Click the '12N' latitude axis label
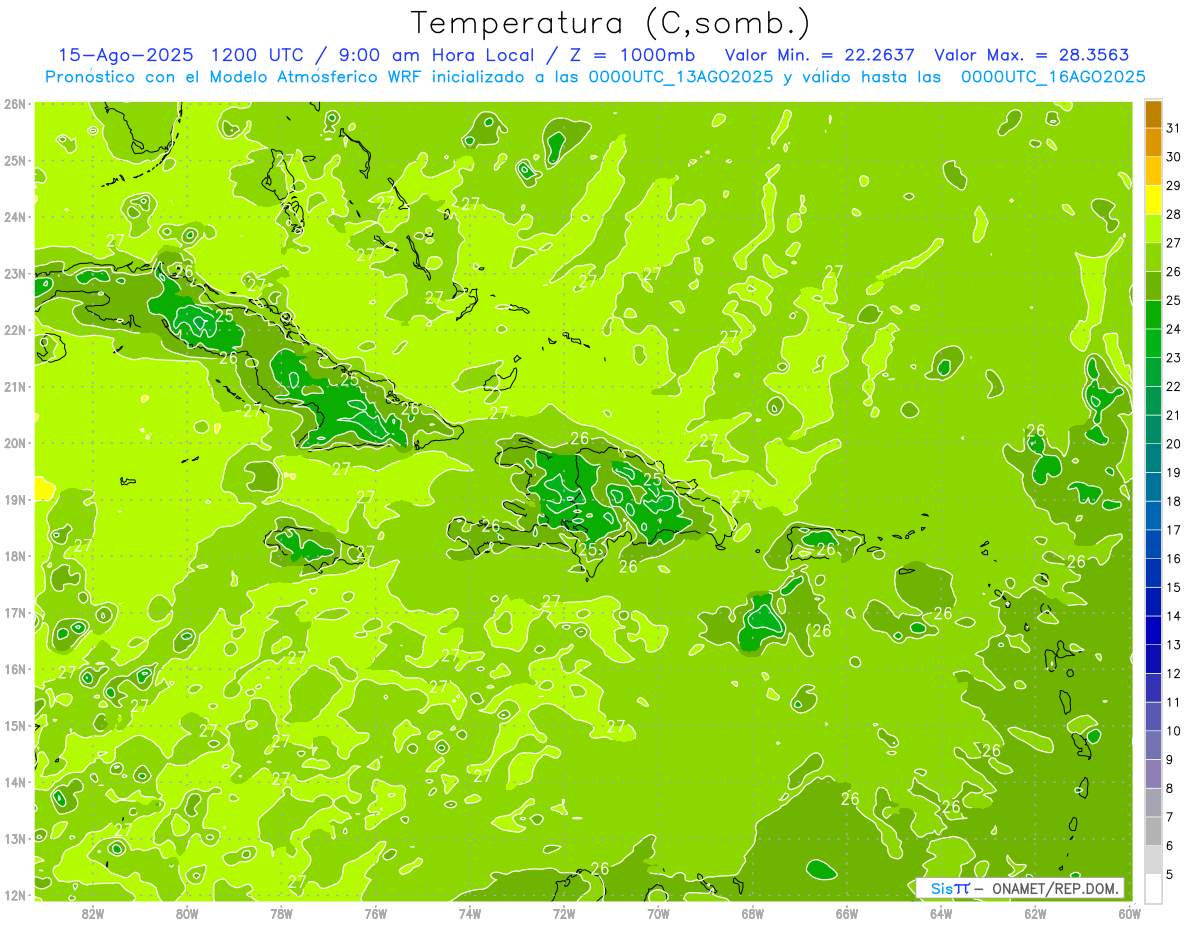Viewport: 1200px width, 927px height. [14, 895]
